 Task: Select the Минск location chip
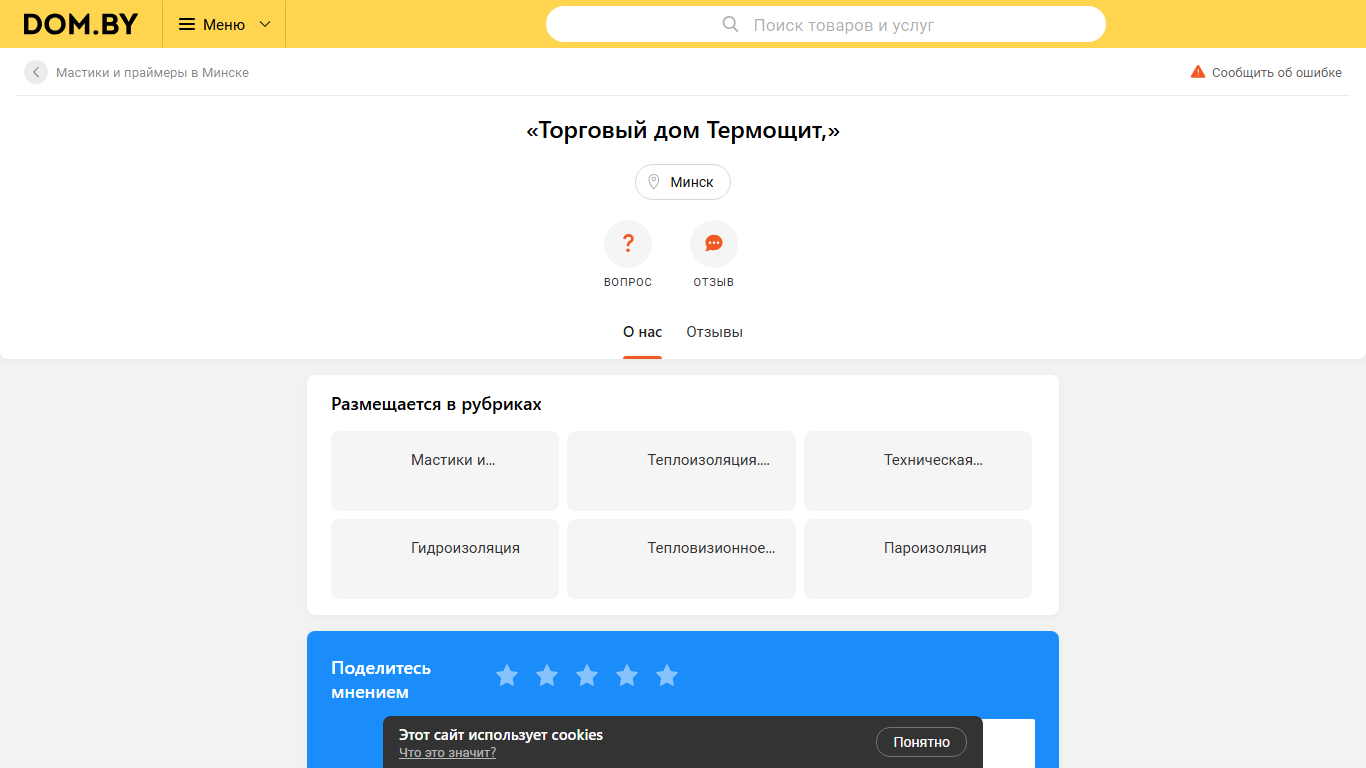pos(683,182)
